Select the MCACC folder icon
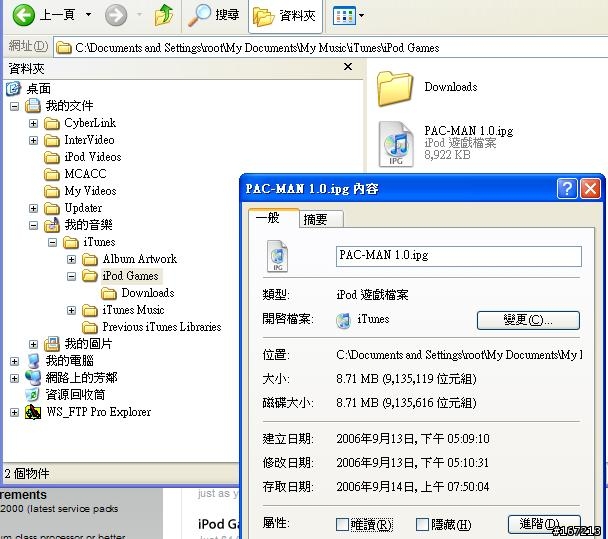The image size is (608, 539). (52, 174)
